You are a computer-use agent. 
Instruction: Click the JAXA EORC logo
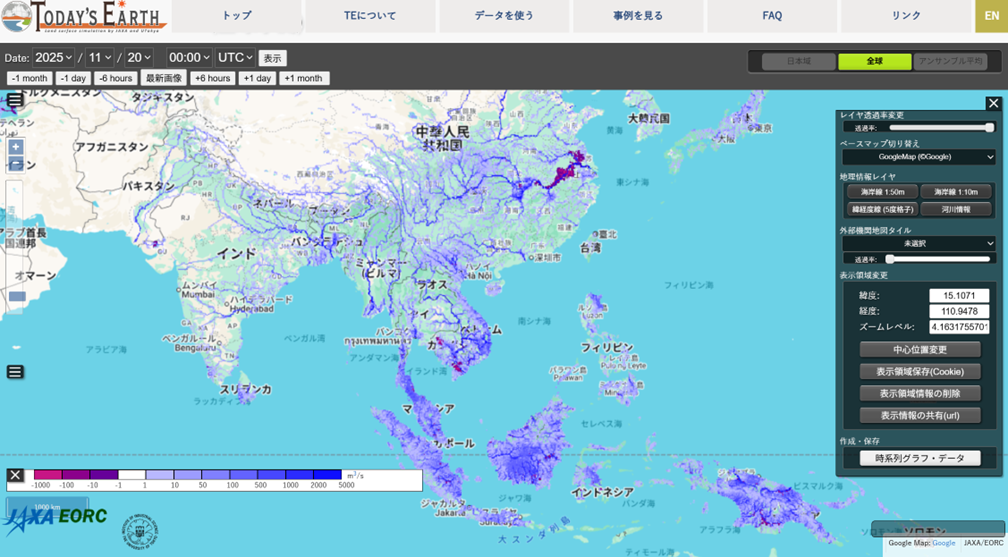click(x=55, y=519)
